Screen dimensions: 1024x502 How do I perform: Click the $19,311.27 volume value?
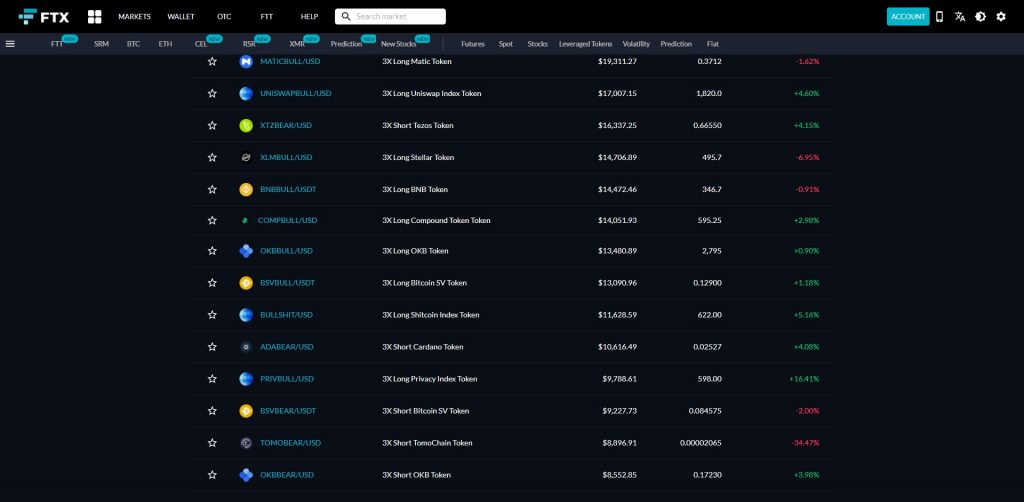click(617, 61)
